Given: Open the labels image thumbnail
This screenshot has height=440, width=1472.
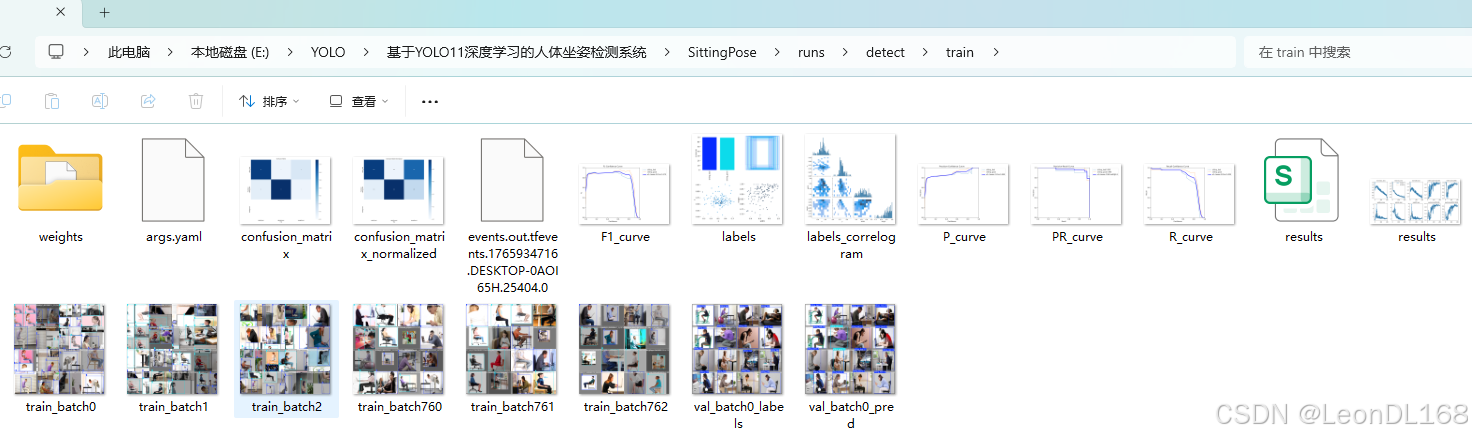Looking at the screenshot, I should pyautogui.click(x=738, y=179).
